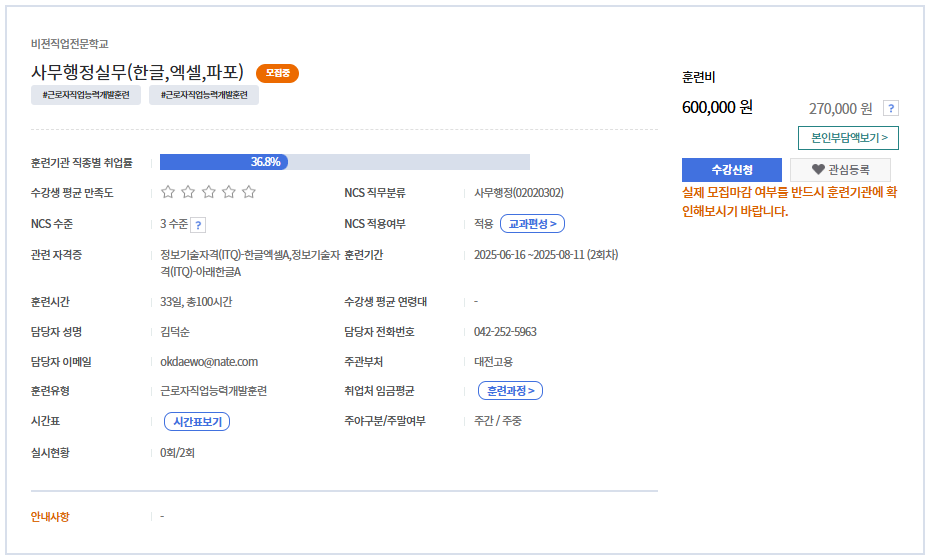Click the 270,000 원 amount
Screen dimensions: 931x558
840,109
